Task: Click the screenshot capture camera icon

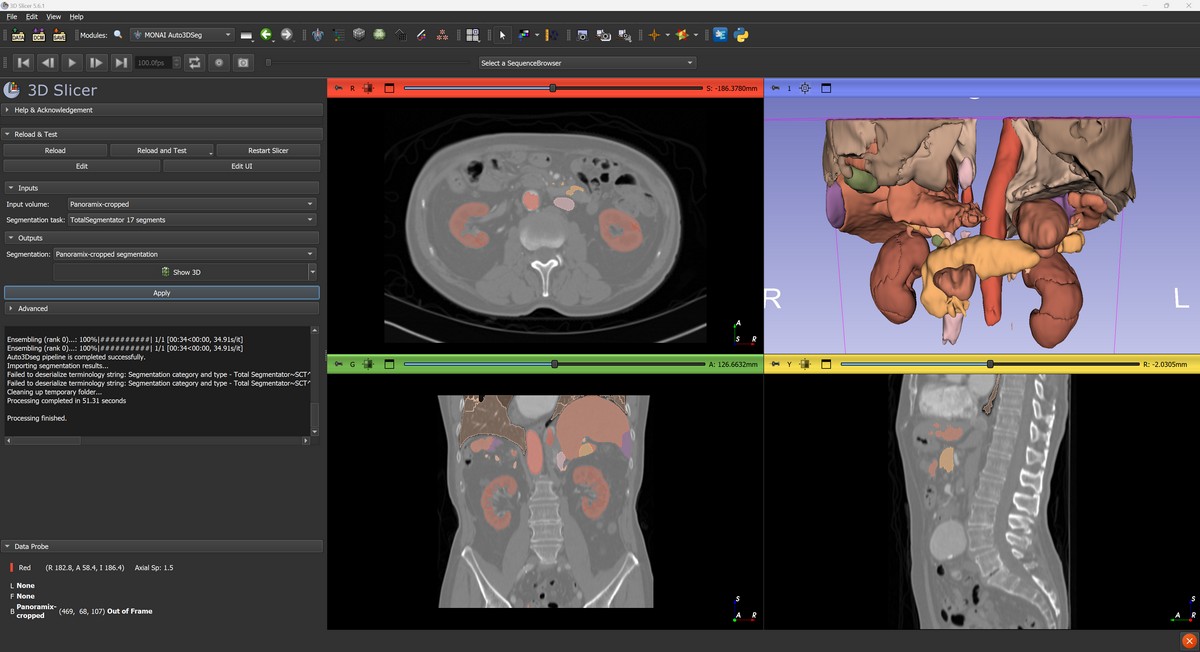Action: click(582, 35)
